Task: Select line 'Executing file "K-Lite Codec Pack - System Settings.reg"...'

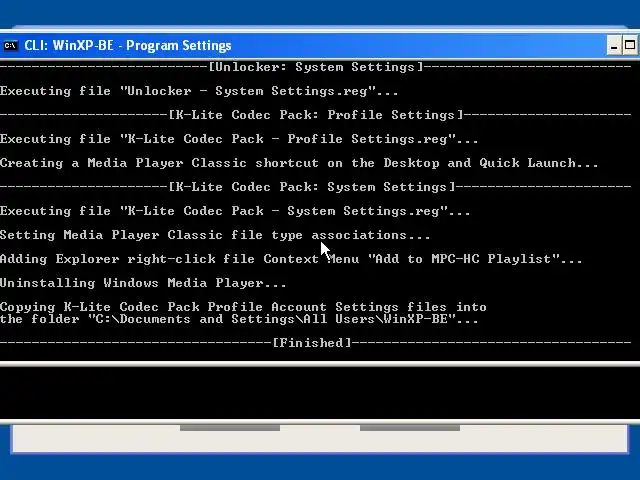Action: (235, 211)
